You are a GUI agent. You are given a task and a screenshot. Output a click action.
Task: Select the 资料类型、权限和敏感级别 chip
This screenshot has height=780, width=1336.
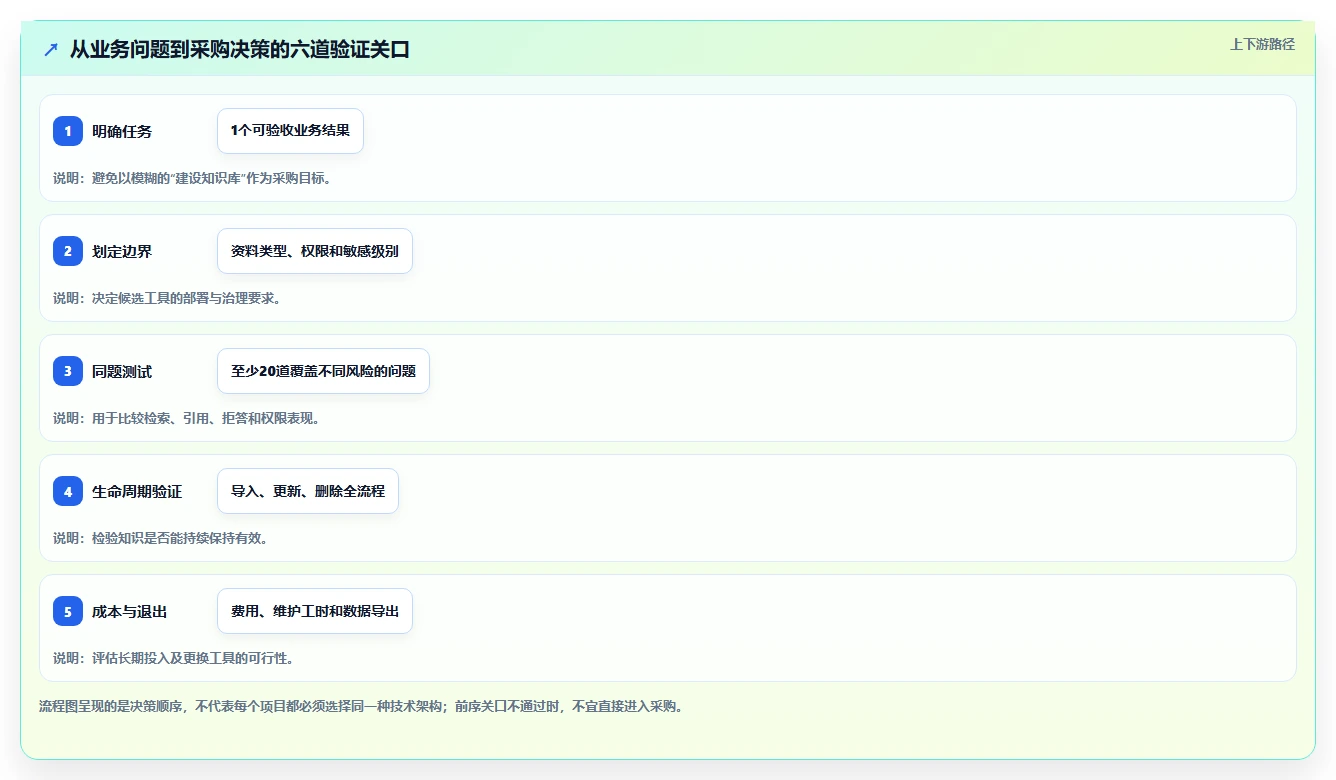click(x=315, y=251)
